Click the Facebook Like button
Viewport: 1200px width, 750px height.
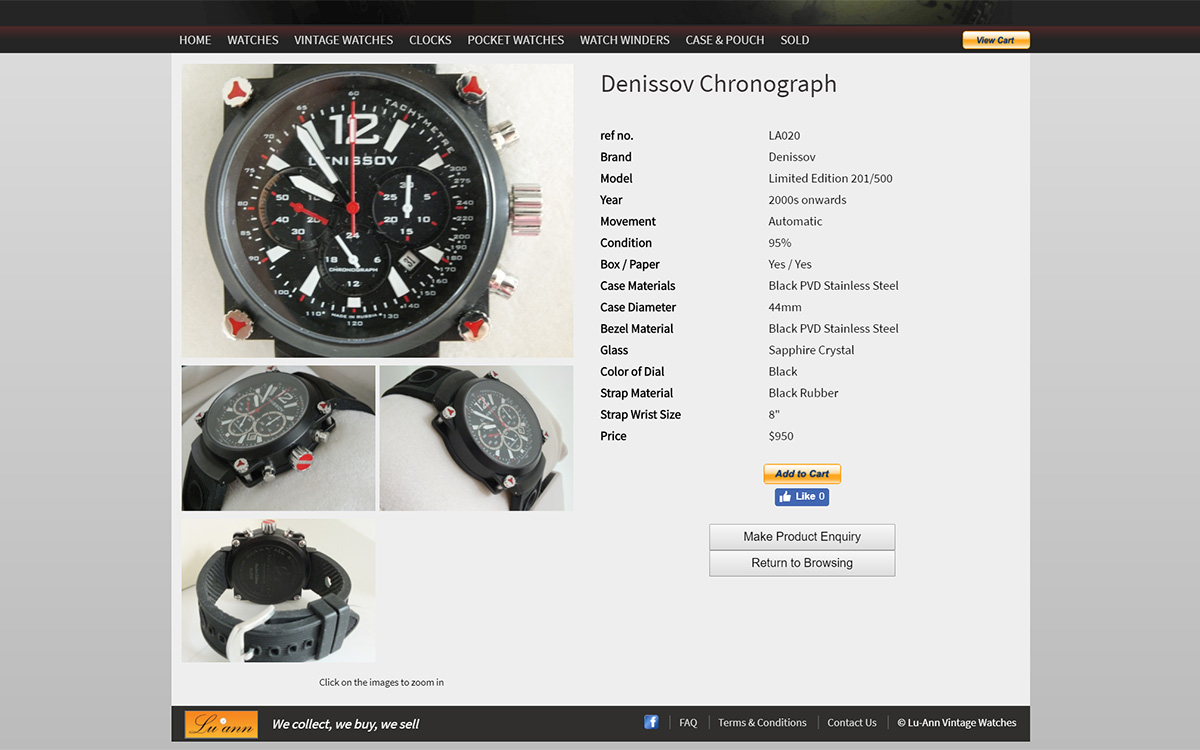point(802,497)
